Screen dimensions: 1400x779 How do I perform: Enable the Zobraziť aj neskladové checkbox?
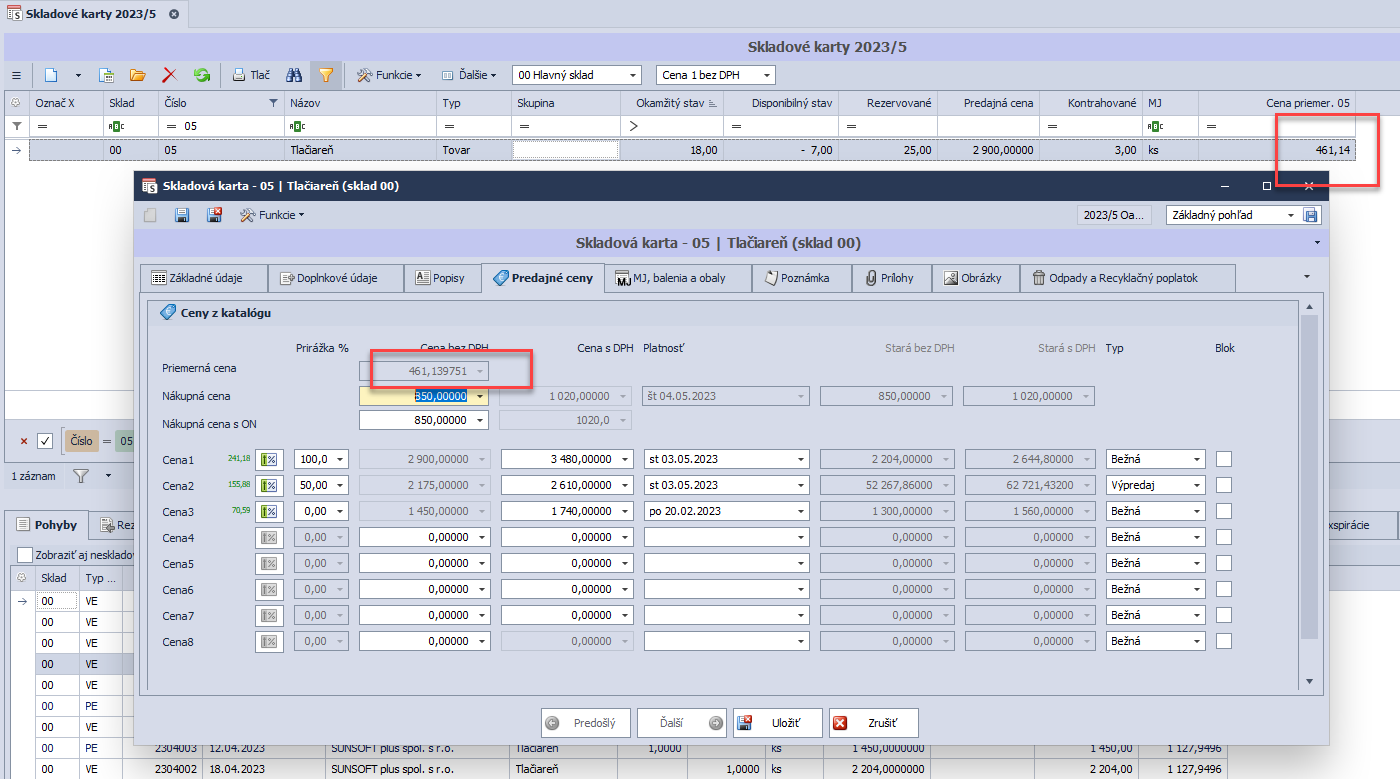(x=25, y=555)
